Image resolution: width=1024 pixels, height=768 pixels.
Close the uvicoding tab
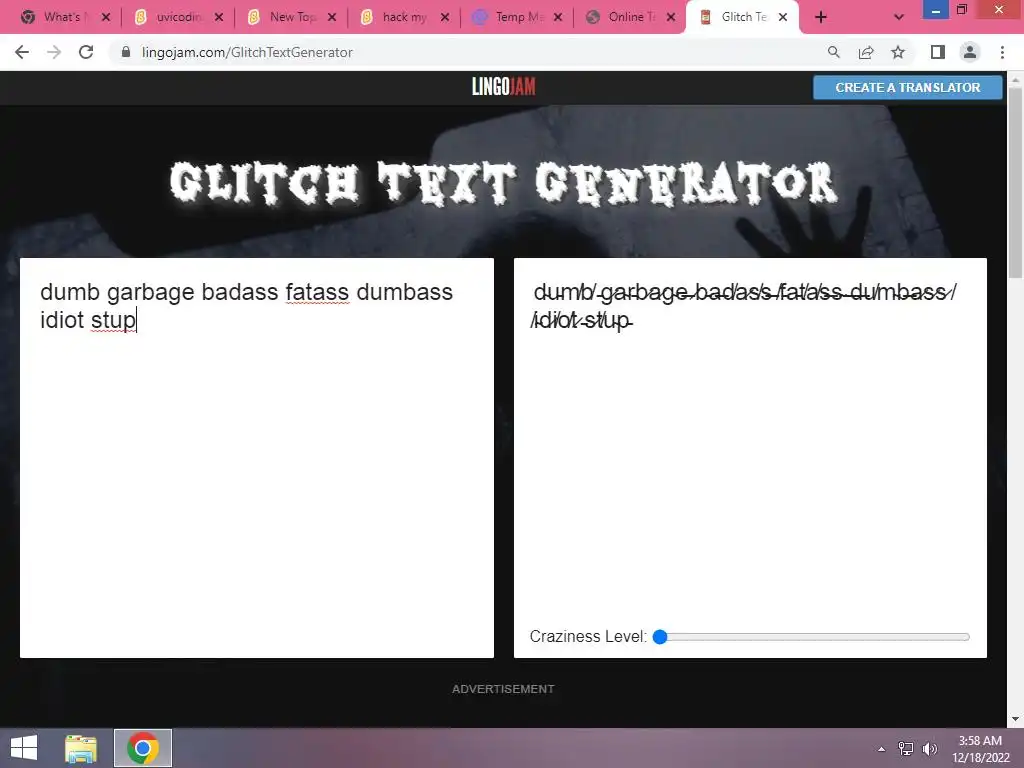pyautogui.click(x=219, y=17)
